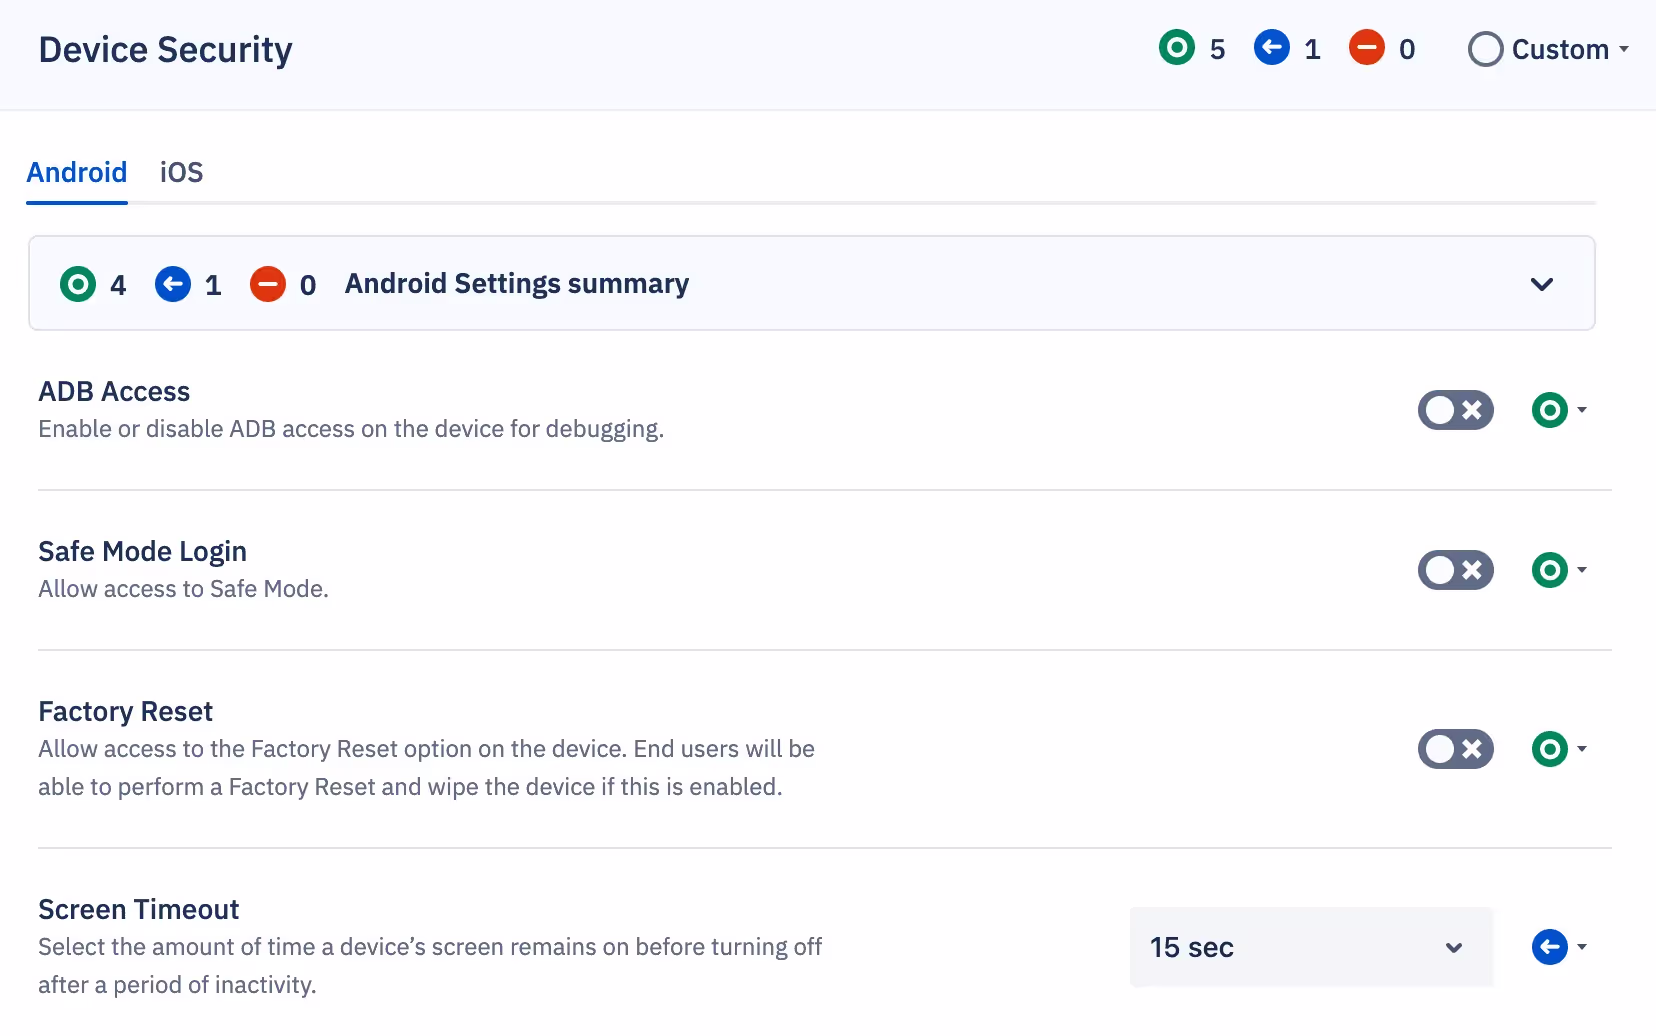1656x1036 pixels.
Task: Click the red minus icon in header
Action: pyautogui.click(x=1367, y=47)
